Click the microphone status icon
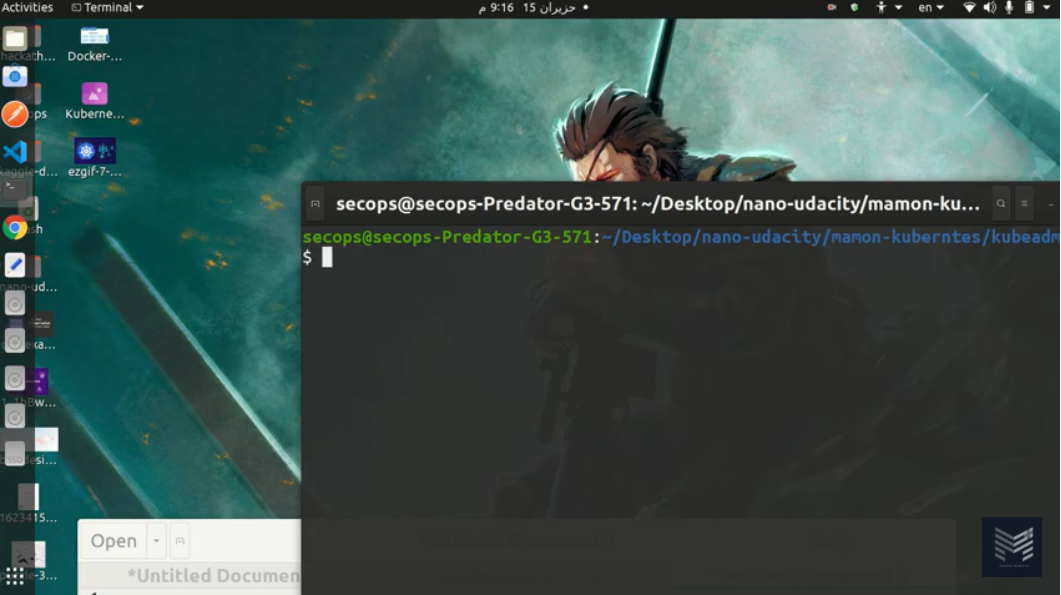This screenshot has height=595, width=1061. pyautogui.click(x=1009, y=7)
